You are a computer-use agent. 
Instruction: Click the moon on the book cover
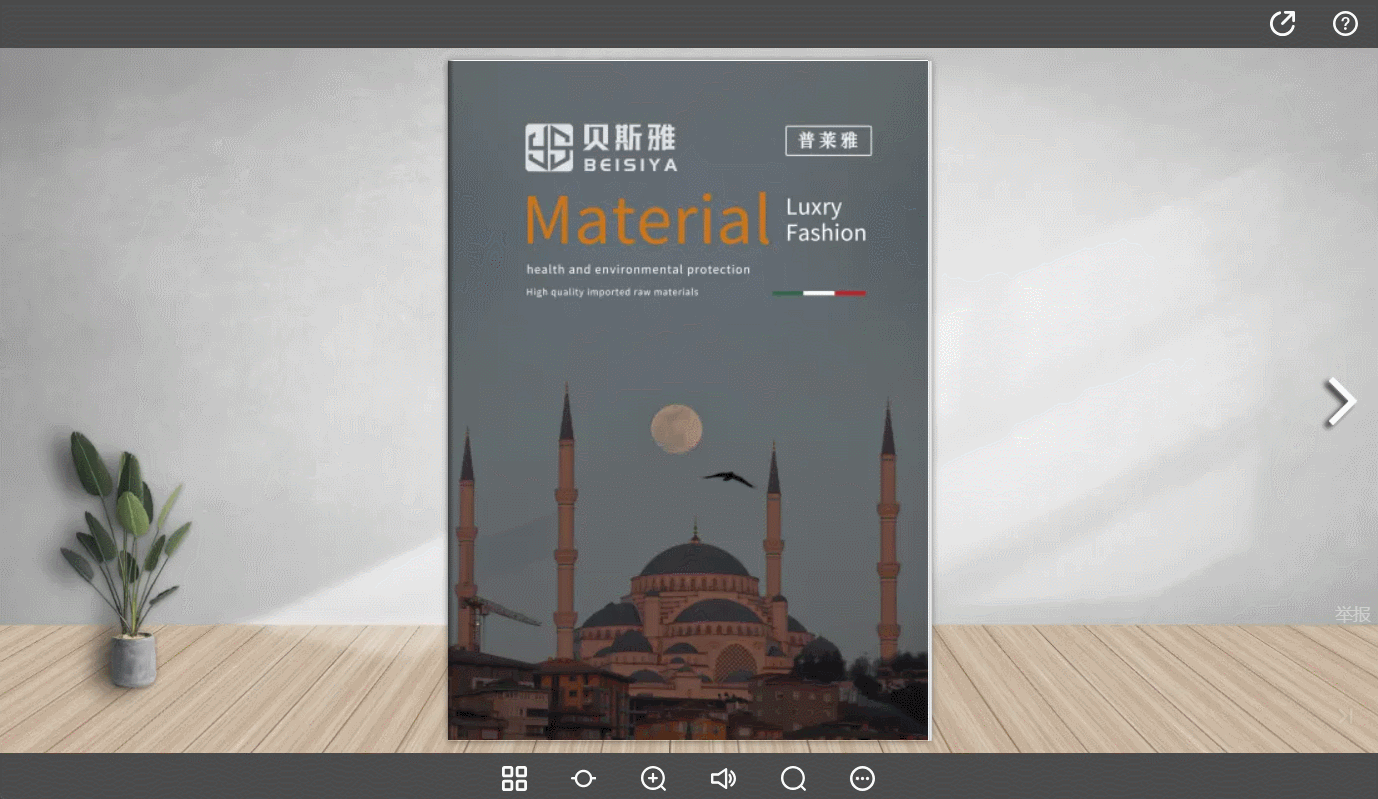676,428
